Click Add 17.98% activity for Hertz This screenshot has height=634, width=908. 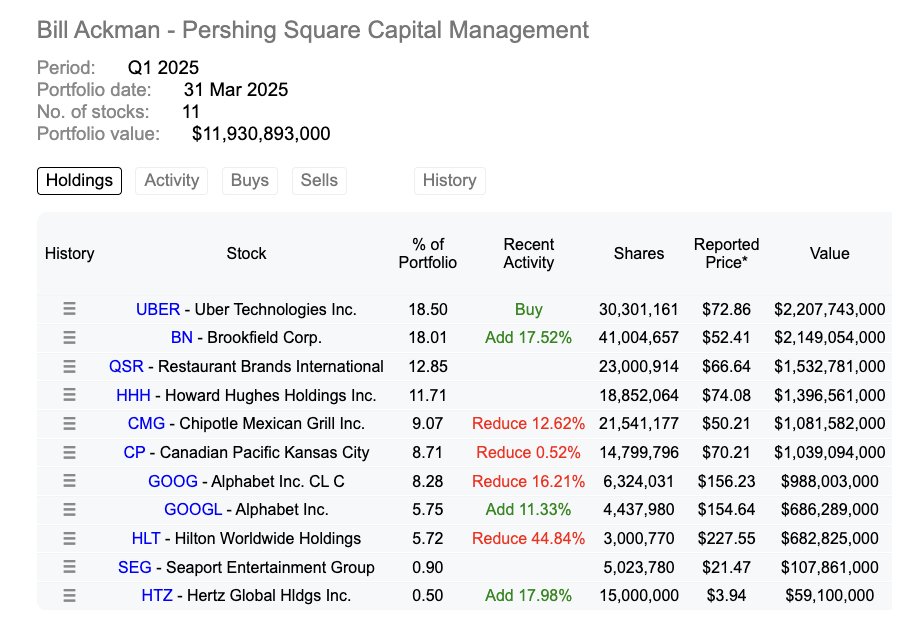pos(528,596)
